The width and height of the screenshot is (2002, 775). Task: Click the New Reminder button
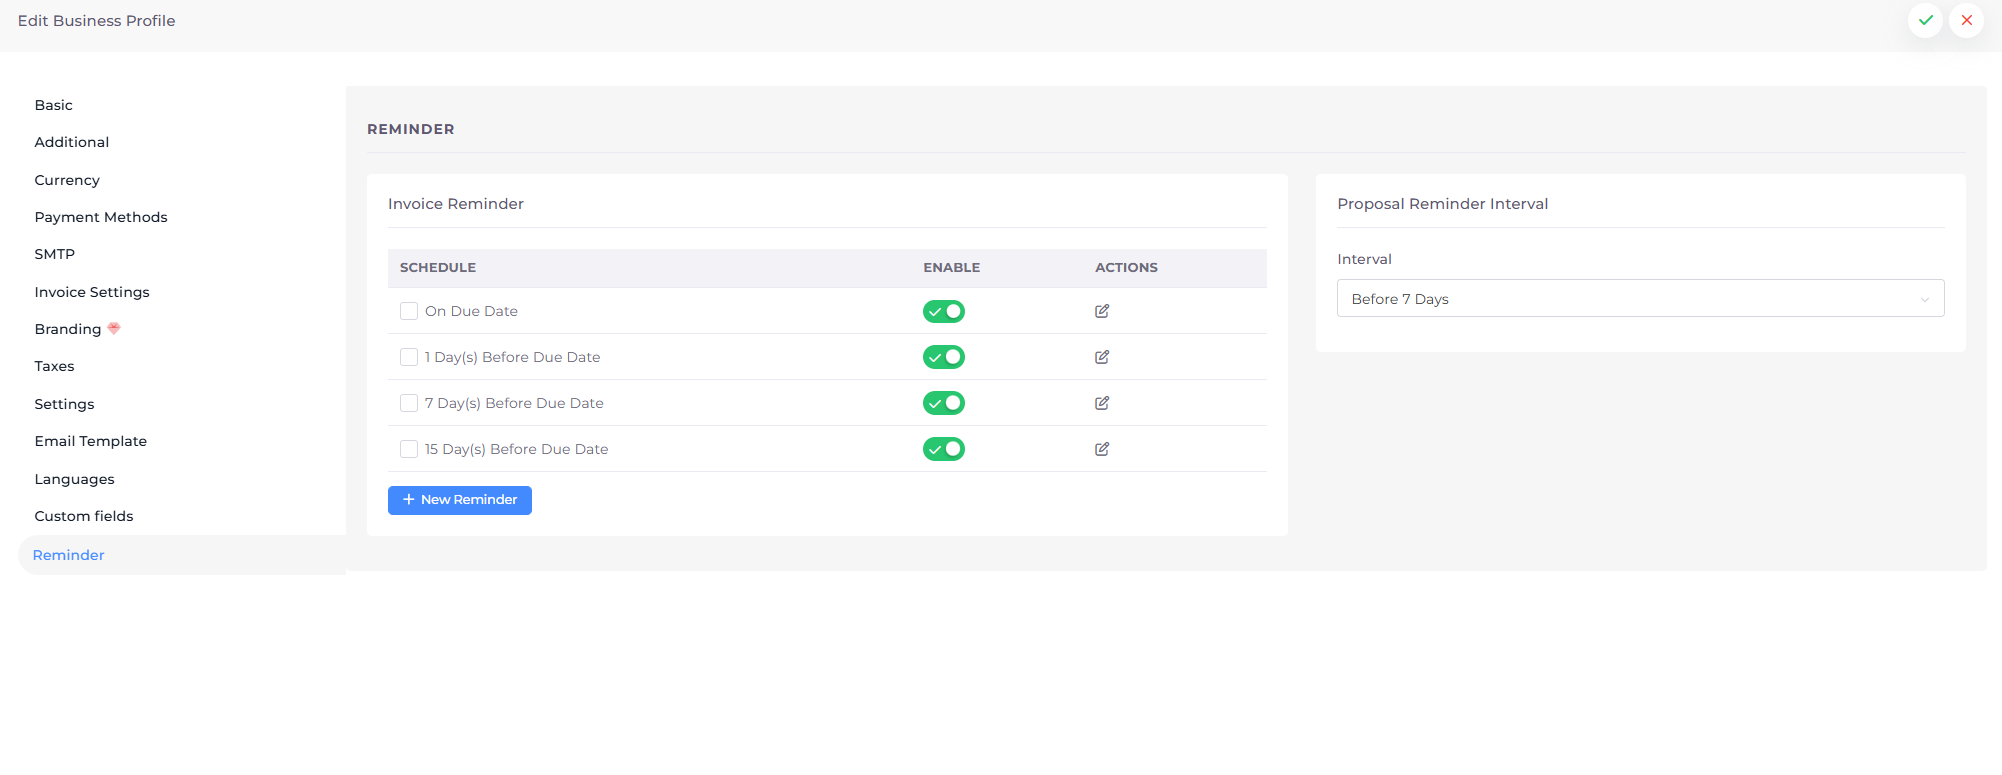[x=459, y=500]
